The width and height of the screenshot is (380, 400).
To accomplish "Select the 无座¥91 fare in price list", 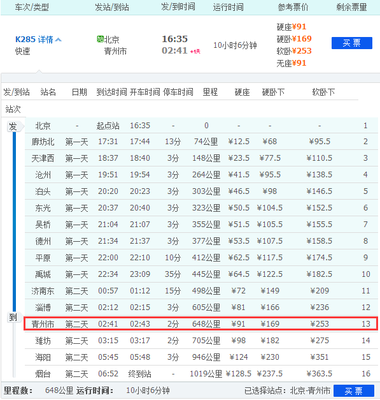I will tap(291, 63).
